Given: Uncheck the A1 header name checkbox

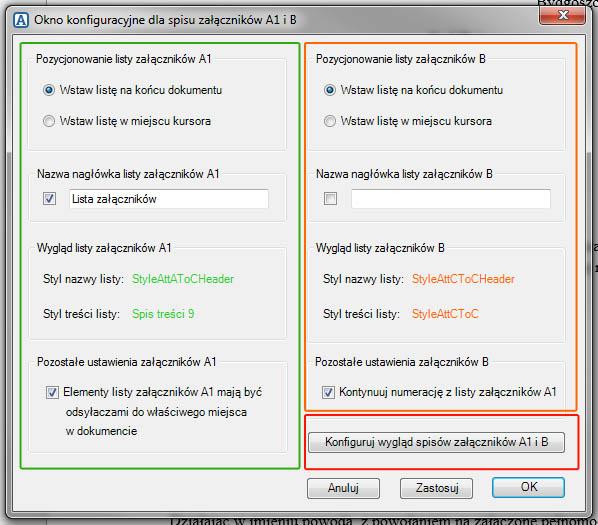Looking at the screenshot, I should (x=50, y=198).
